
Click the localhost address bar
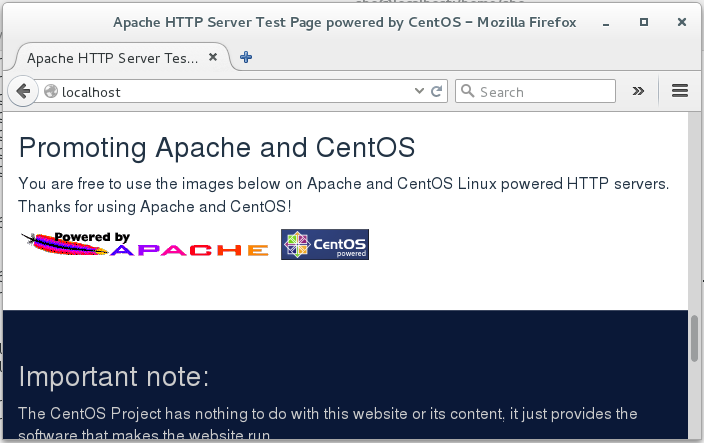tap(242, 91)
